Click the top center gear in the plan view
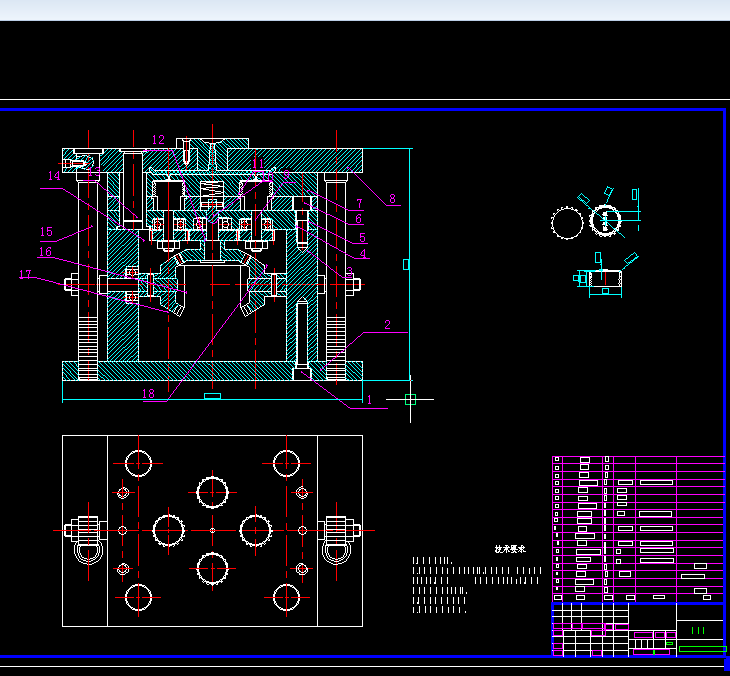Image resolution: width=730 pixels, height=676 pixels. [x=213, y=491]
